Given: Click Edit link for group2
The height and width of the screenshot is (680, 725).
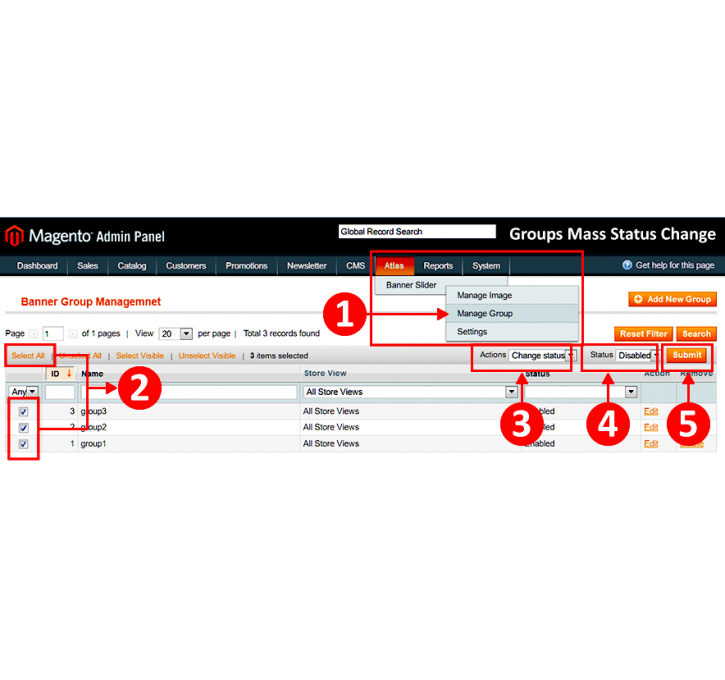Looking at the screenshot, I should [651, 427].
